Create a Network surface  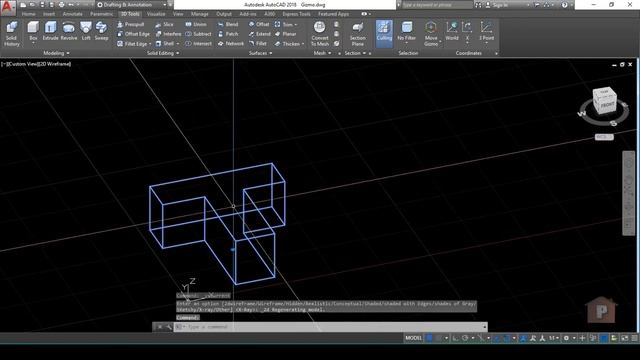click(x=231, y=43)
